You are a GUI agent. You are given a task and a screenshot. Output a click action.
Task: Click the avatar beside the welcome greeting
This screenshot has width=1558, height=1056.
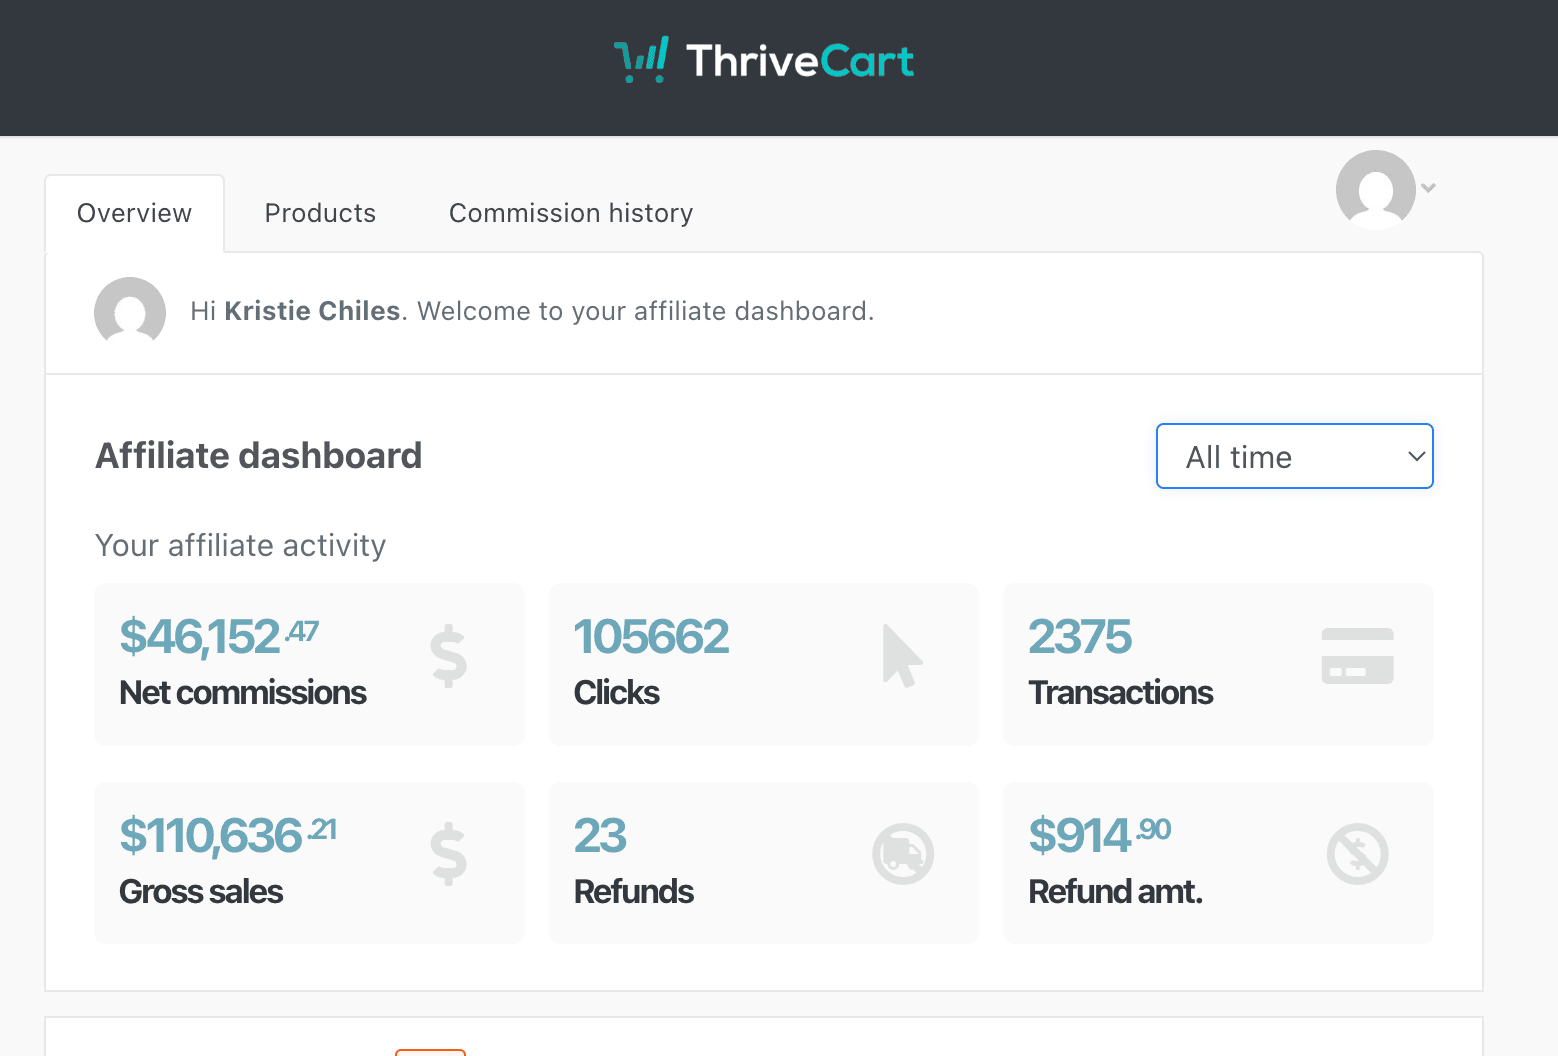point(130,312)
